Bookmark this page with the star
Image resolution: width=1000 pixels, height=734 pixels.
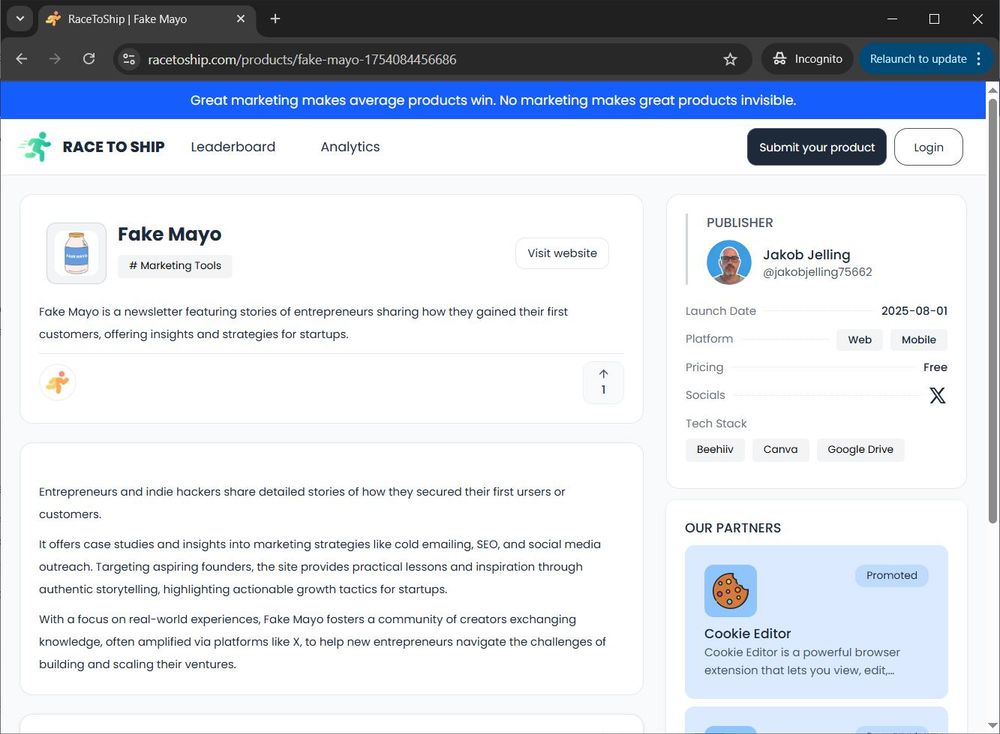(x=730, y=59)
